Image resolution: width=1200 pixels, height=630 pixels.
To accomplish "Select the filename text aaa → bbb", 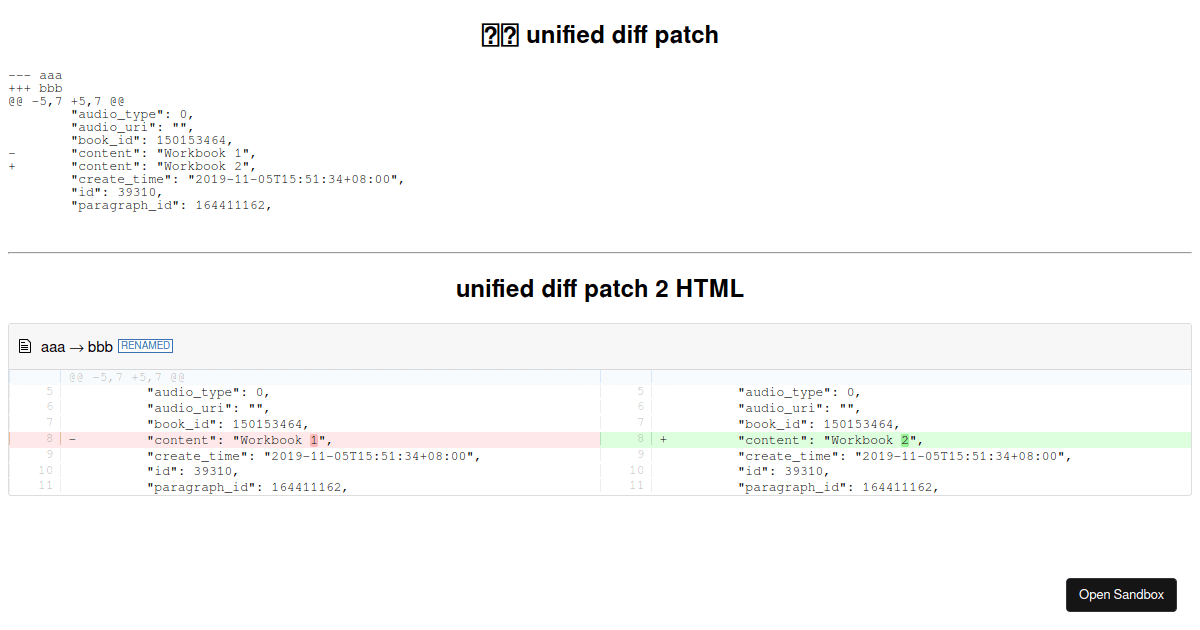I will click(75, 347).
